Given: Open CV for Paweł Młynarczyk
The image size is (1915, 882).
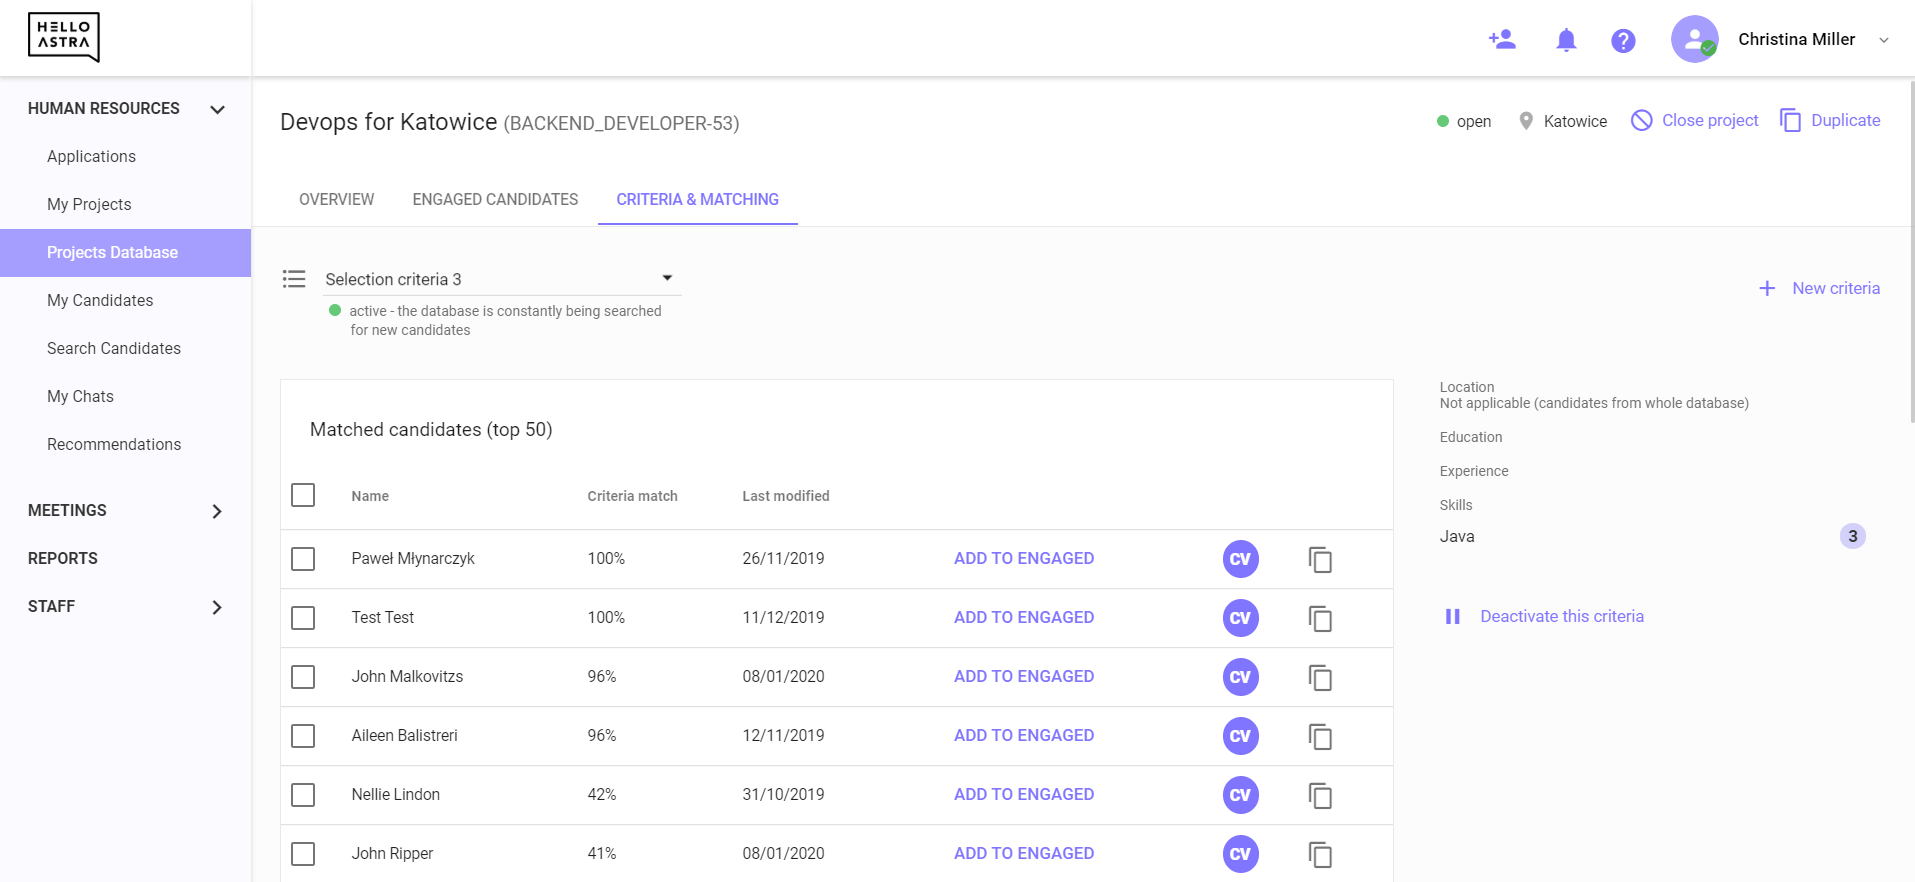Looking at the screenshot, I should 1240,559.
